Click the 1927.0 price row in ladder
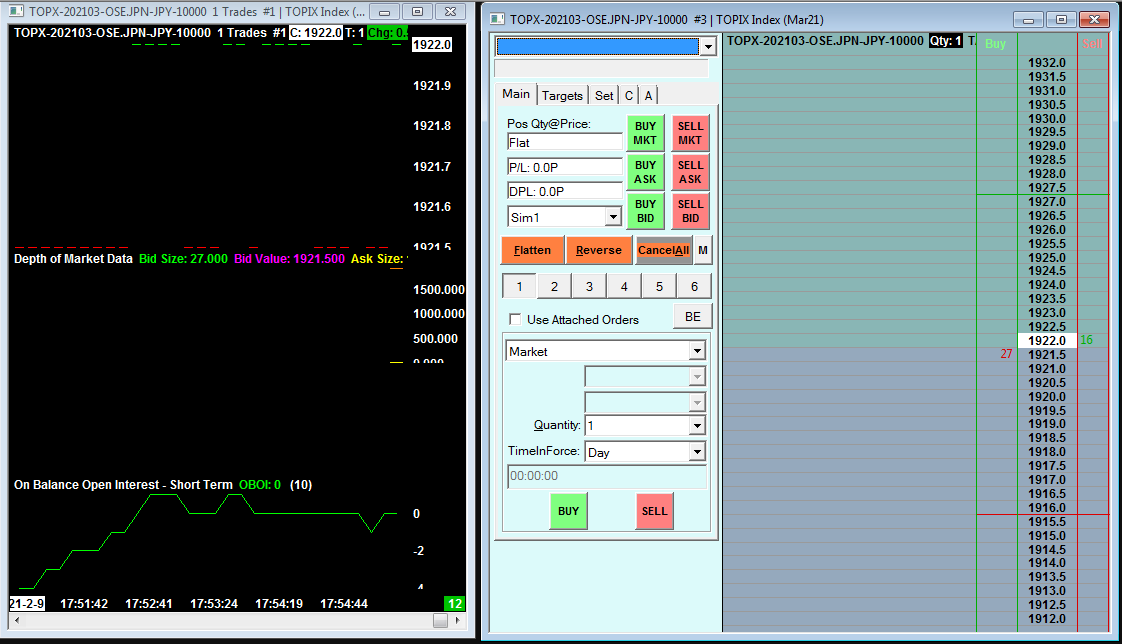Image resolution: width=1122 pixels, height=644 pixels. pos(1047,202)
